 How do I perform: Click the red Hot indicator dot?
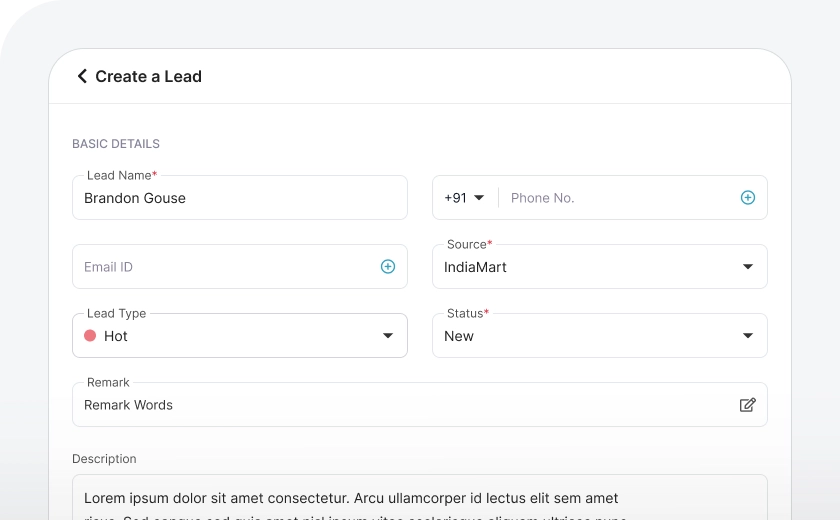pyautogui.click(x=90, y=336)
